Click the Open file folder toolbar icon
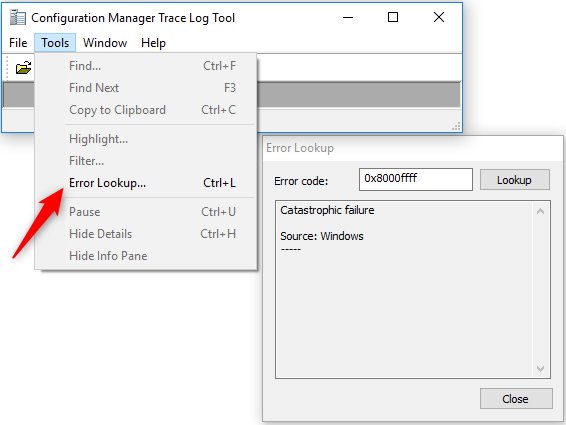566x425 pixels. [23, 68]
